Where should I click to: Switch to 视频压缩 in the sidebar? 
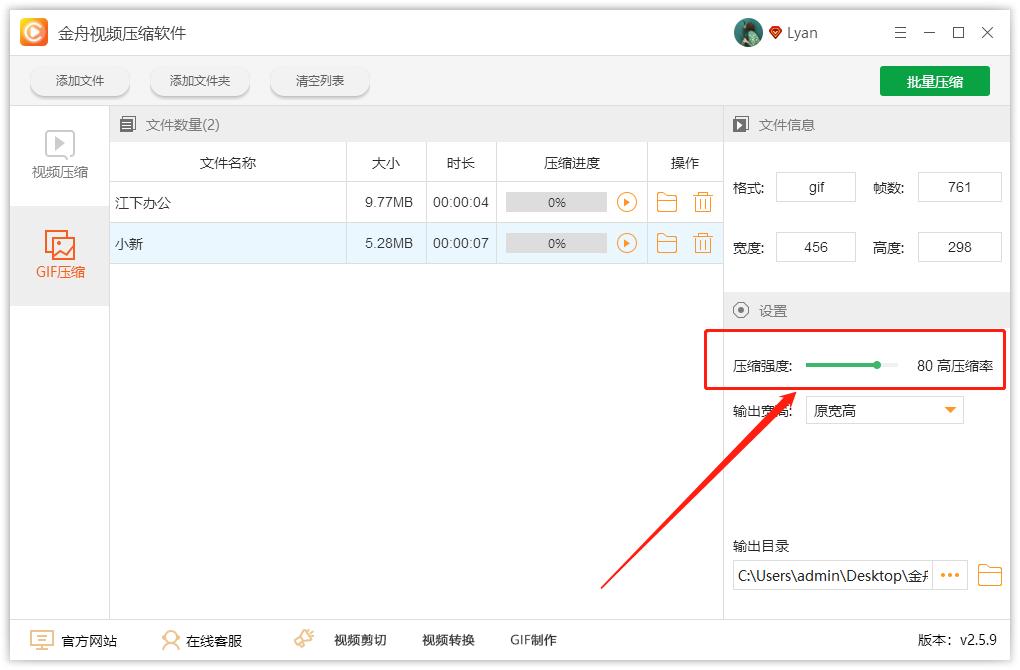click(58, 155)
